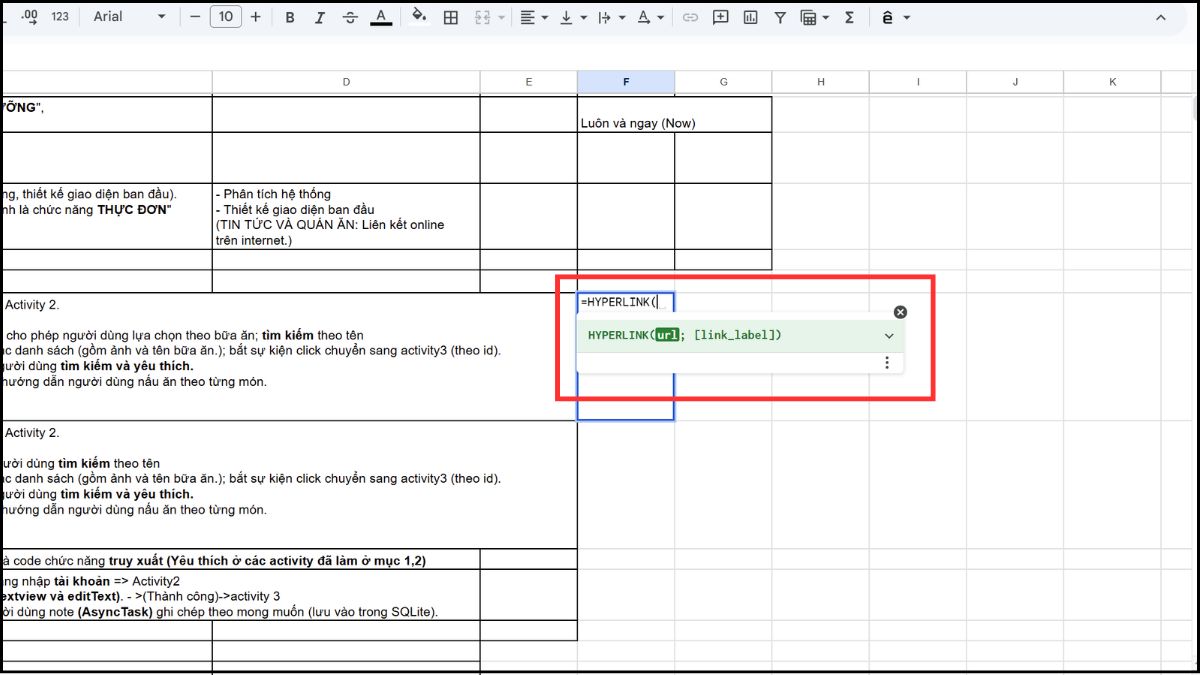The image size is (1200, 675).
Task: Expand the HYPERLINK formula help details
Action: pos(888,336)
